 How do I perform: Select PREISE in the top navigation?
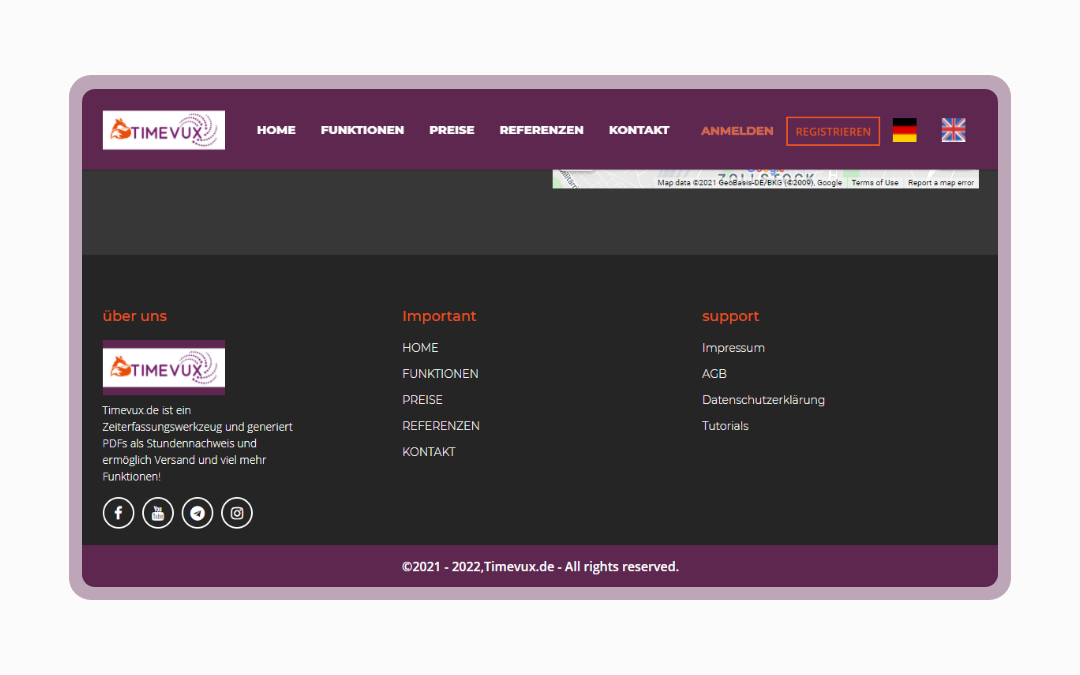click(x=452, y=130)
